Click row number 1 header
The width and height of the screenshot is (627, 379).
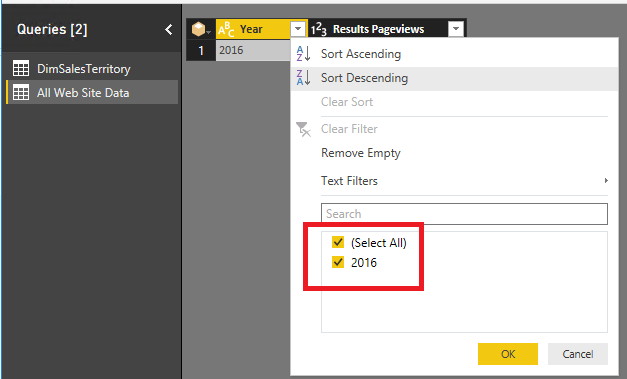201,50
